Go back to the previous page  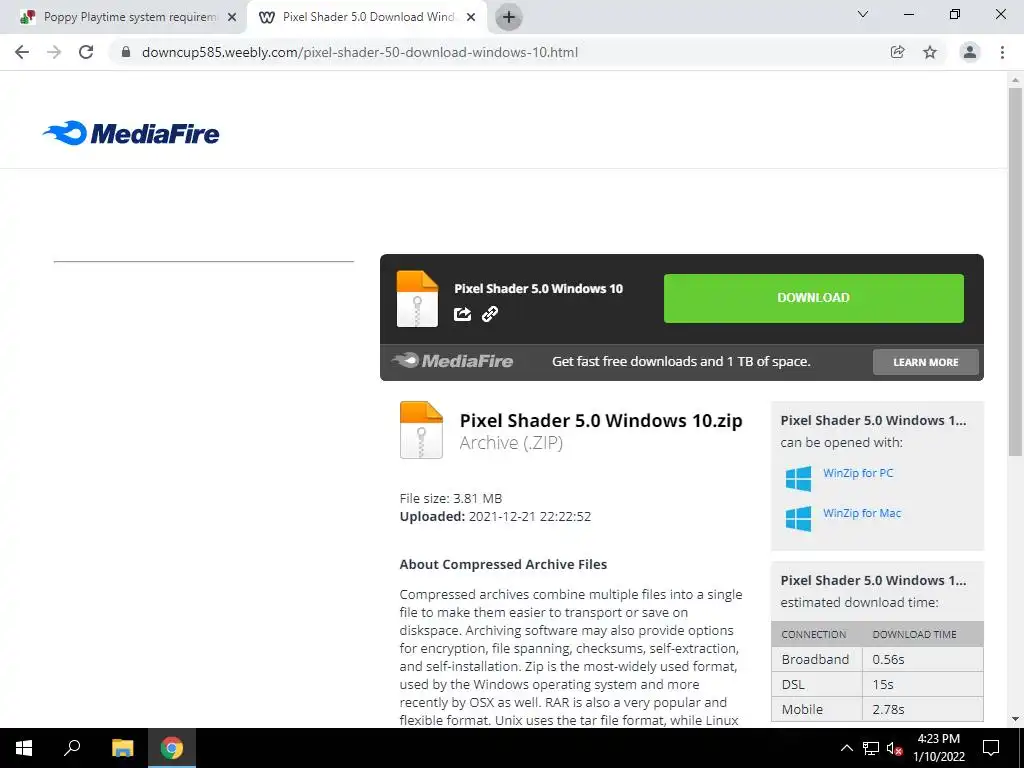(22, 52)
